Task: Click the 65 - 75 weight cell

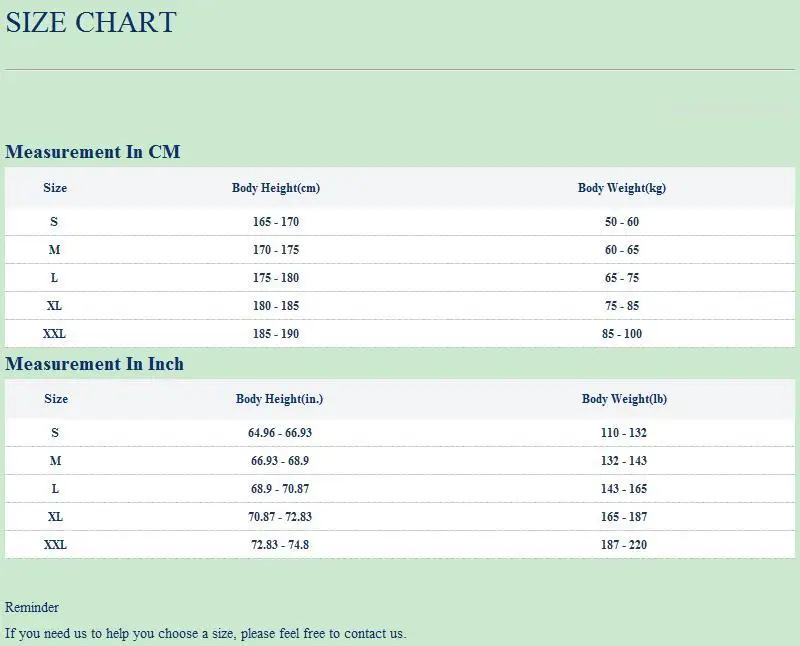Action: click(x=621, y=278)
